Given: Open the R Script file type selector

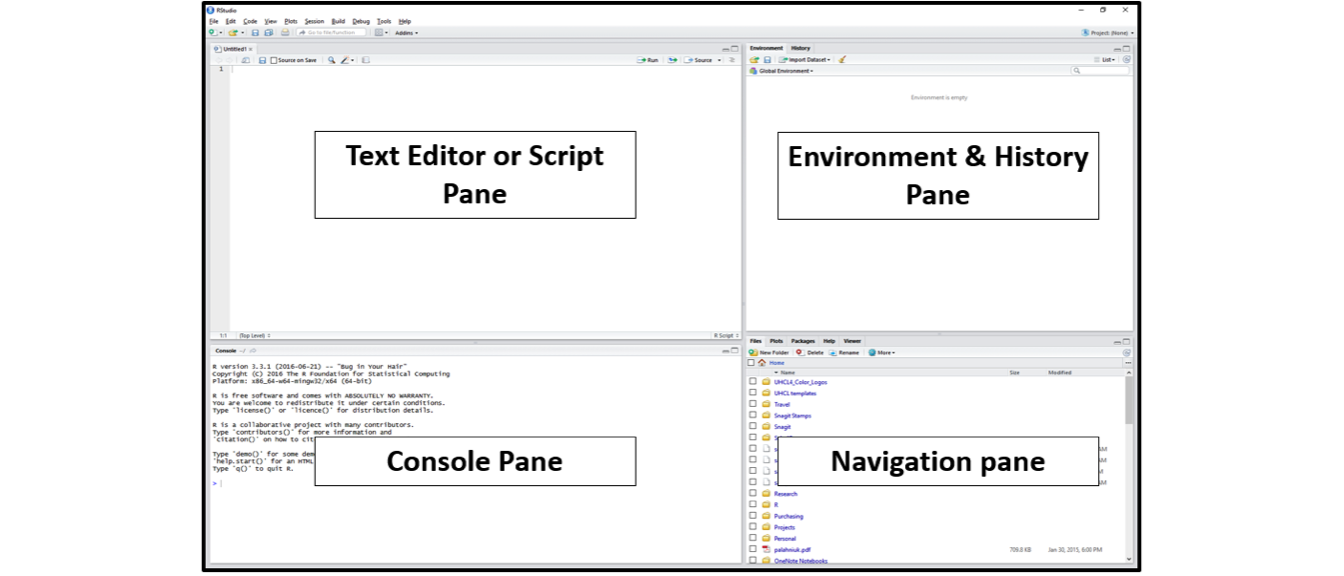Looking at the screenshot, I should click(x=724, y=336).
